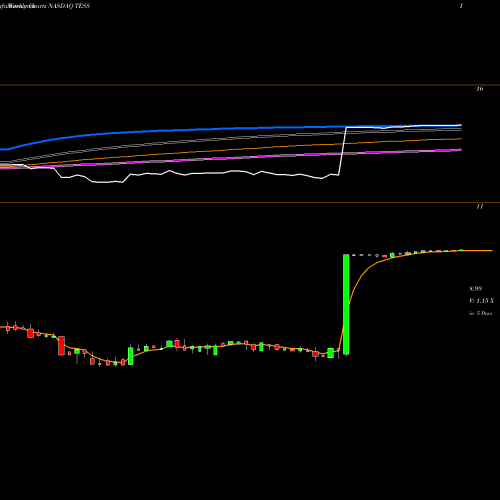The width and height of the screenshot is (500, 500).
Task: Click the large red candlestick near left
Action: click(x=61, y=346)
